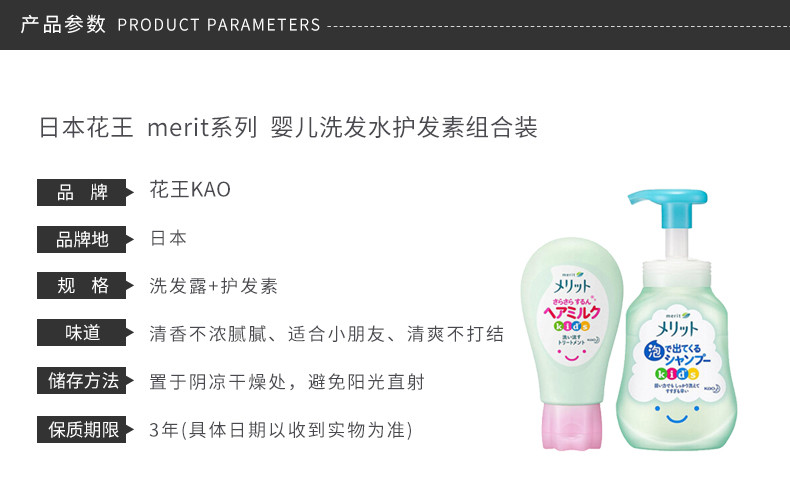Click the kids logo on hair milk bottle
The height and width of the screenshot is (492, 790).
[571, 326]
